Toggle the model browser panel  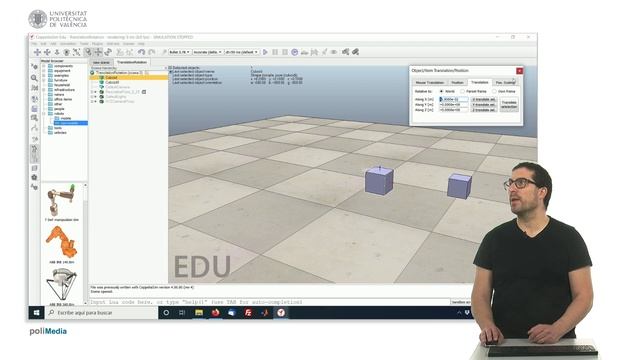tap(34, 149)
